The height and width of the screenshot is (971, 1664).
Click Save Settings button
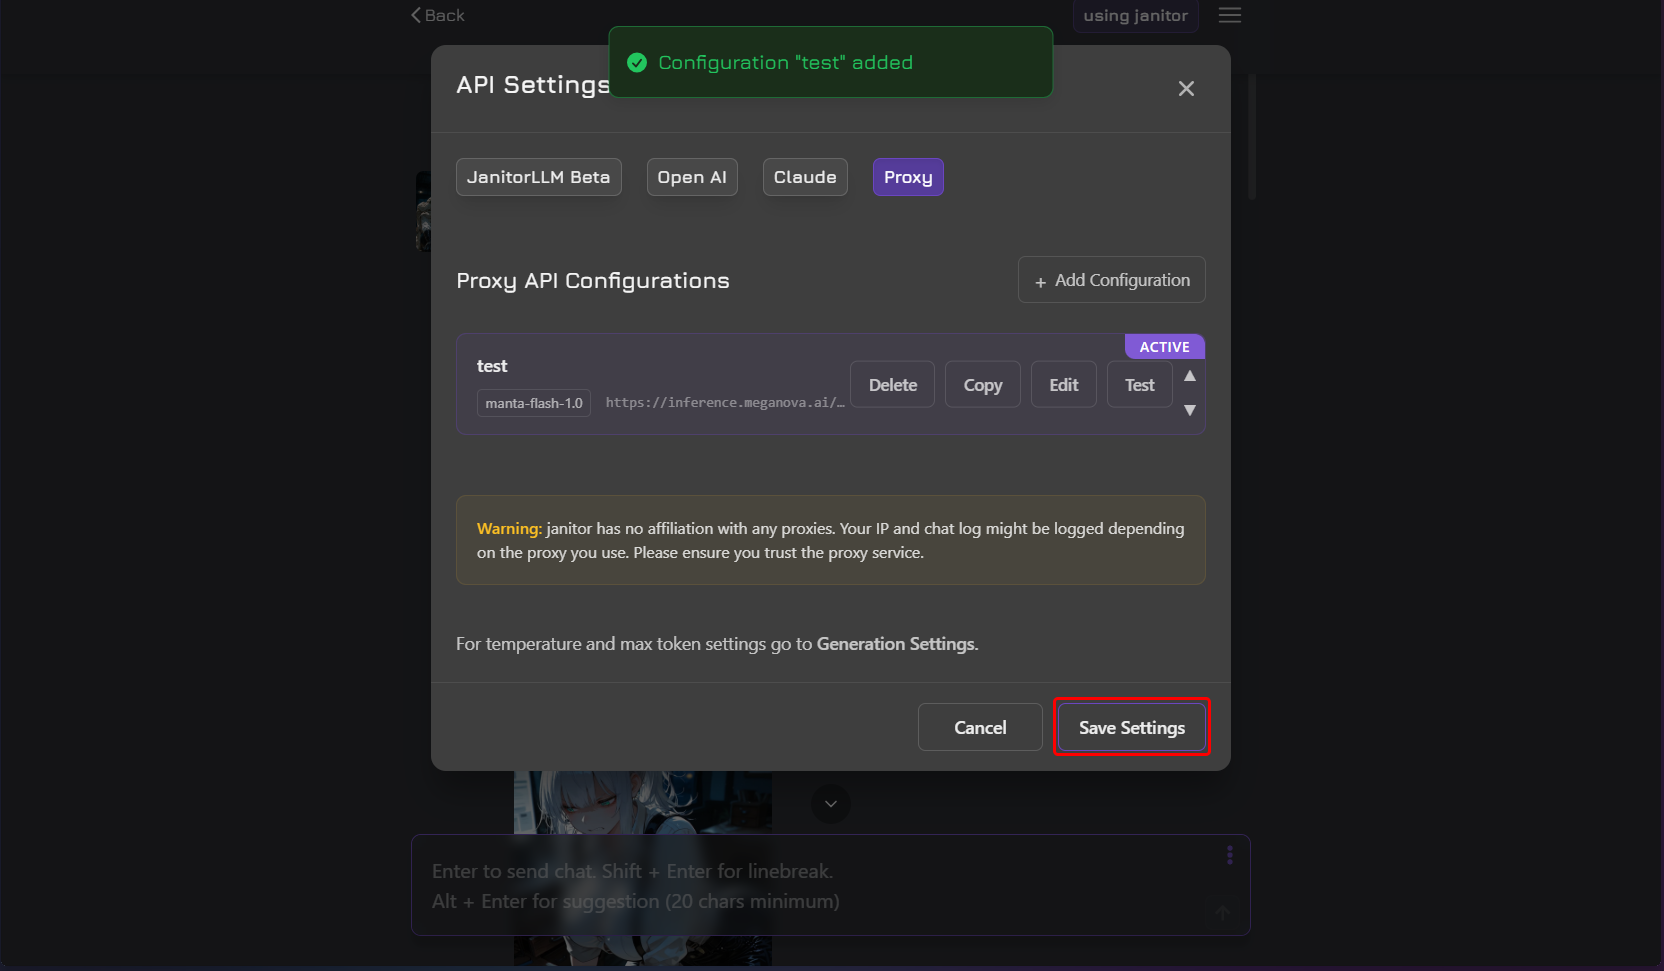1131,727
